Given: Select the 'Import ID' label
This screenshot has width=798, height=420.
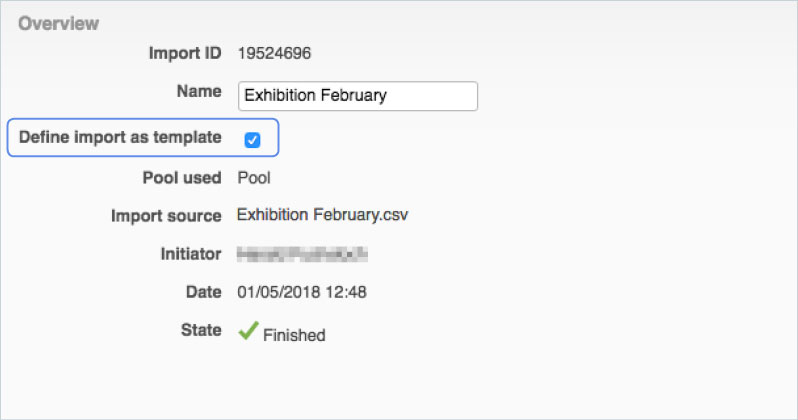Looking at the screenshot, I should 183,52.
